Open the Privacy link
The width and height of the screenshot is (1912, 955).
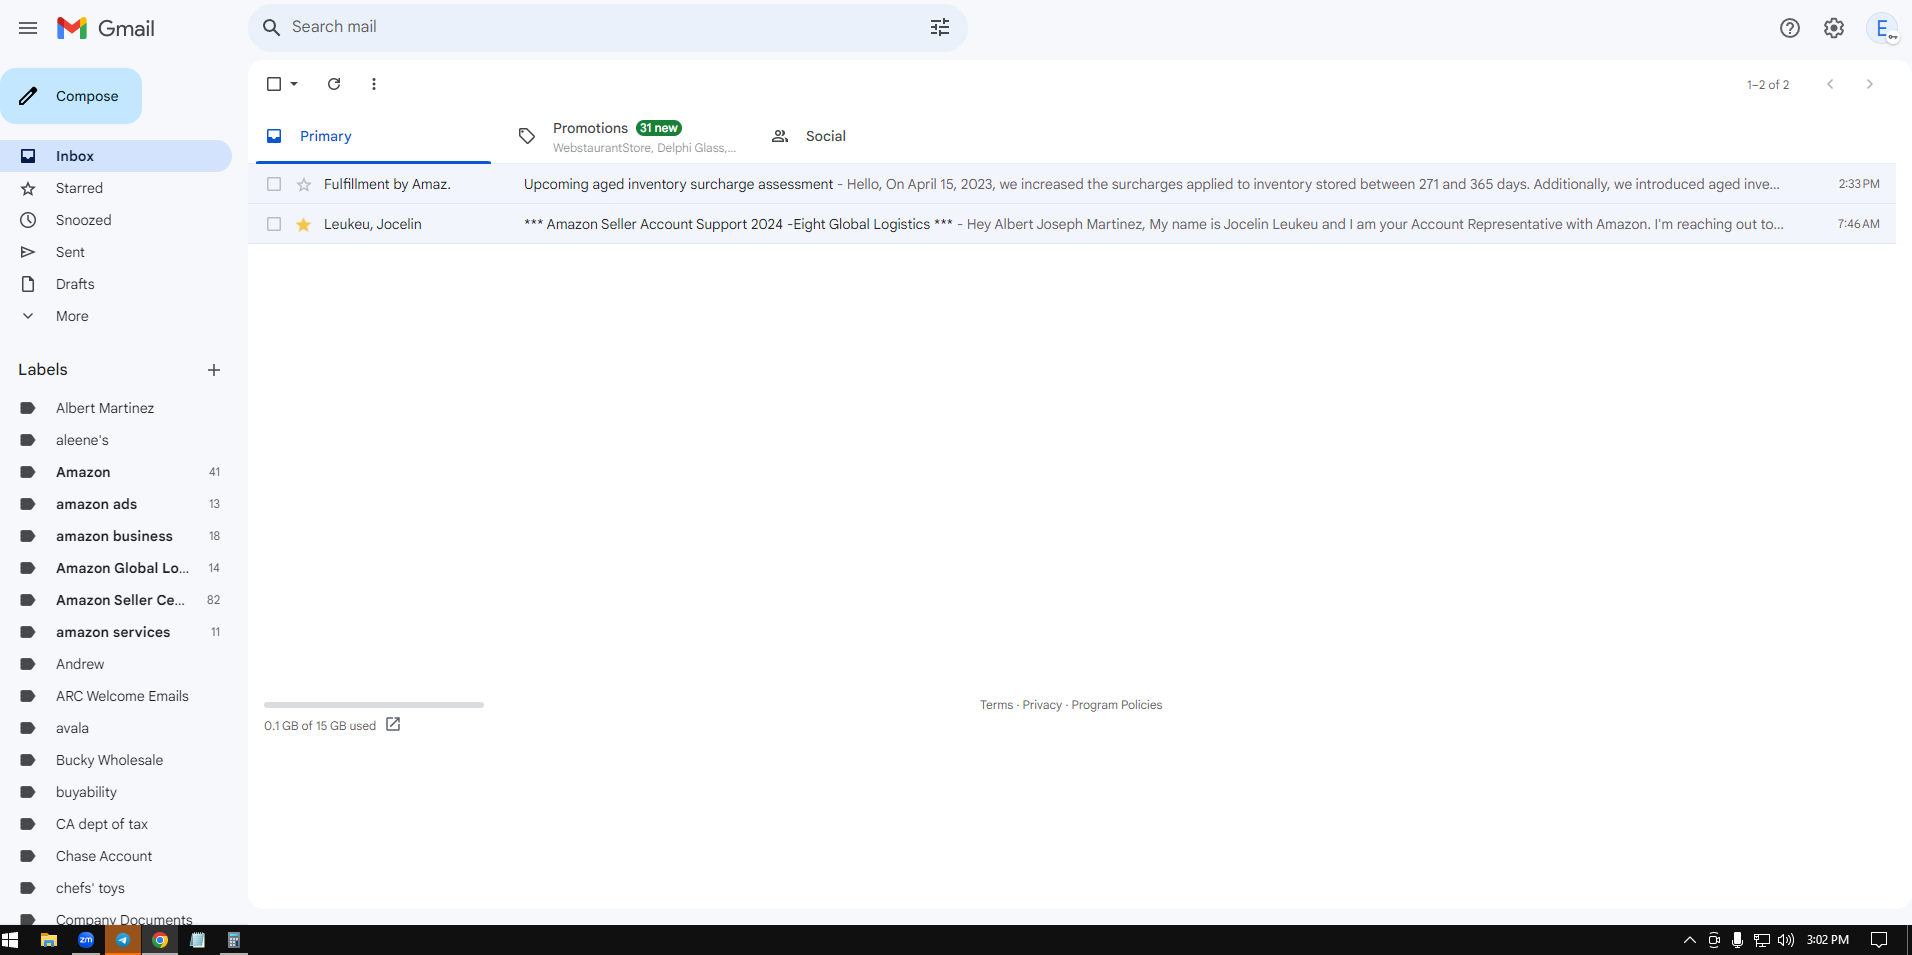tap(1042, 705)
